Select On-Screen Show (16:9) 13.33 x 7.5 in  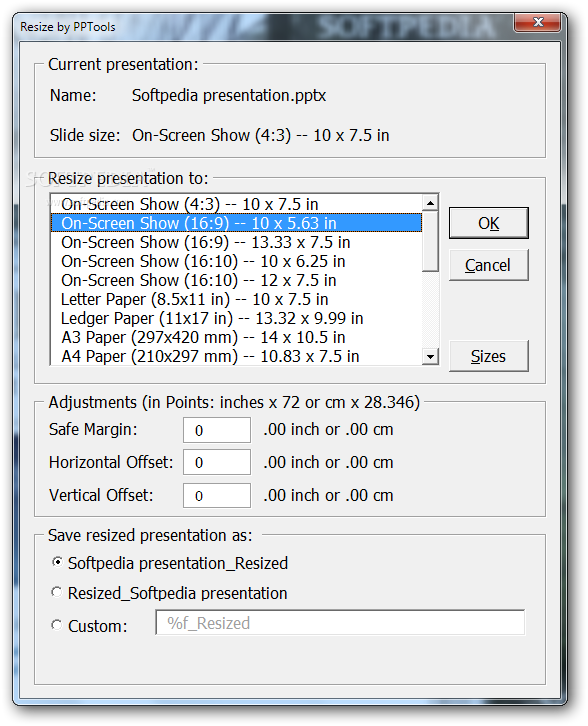coord(236,242)
